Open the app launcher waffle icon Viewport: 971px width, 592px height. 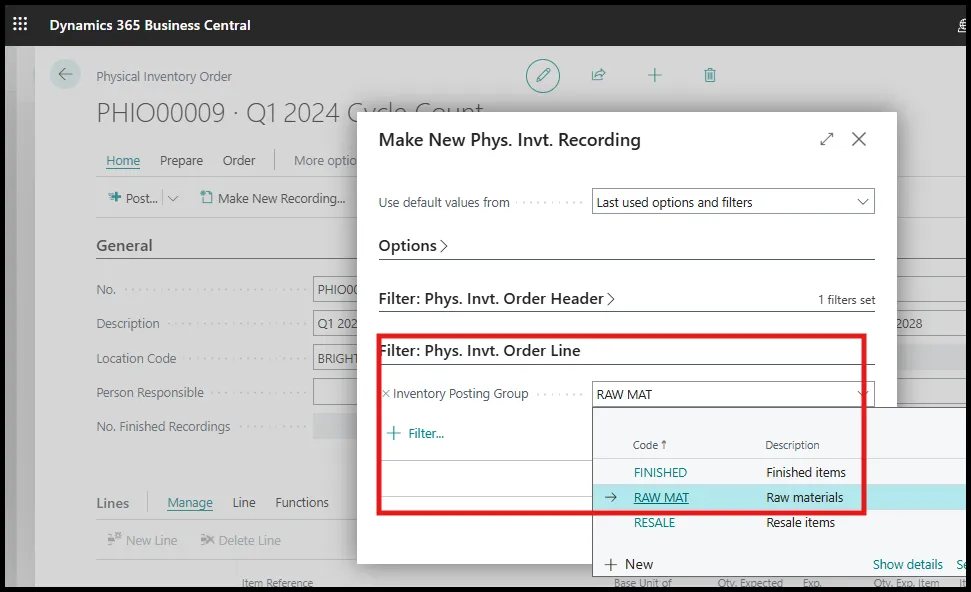point(20,24)
